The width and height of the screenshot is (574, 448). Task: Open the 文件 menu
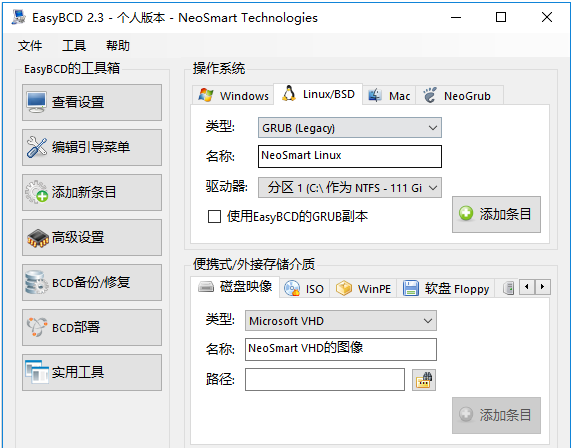[x=30, y=46]
